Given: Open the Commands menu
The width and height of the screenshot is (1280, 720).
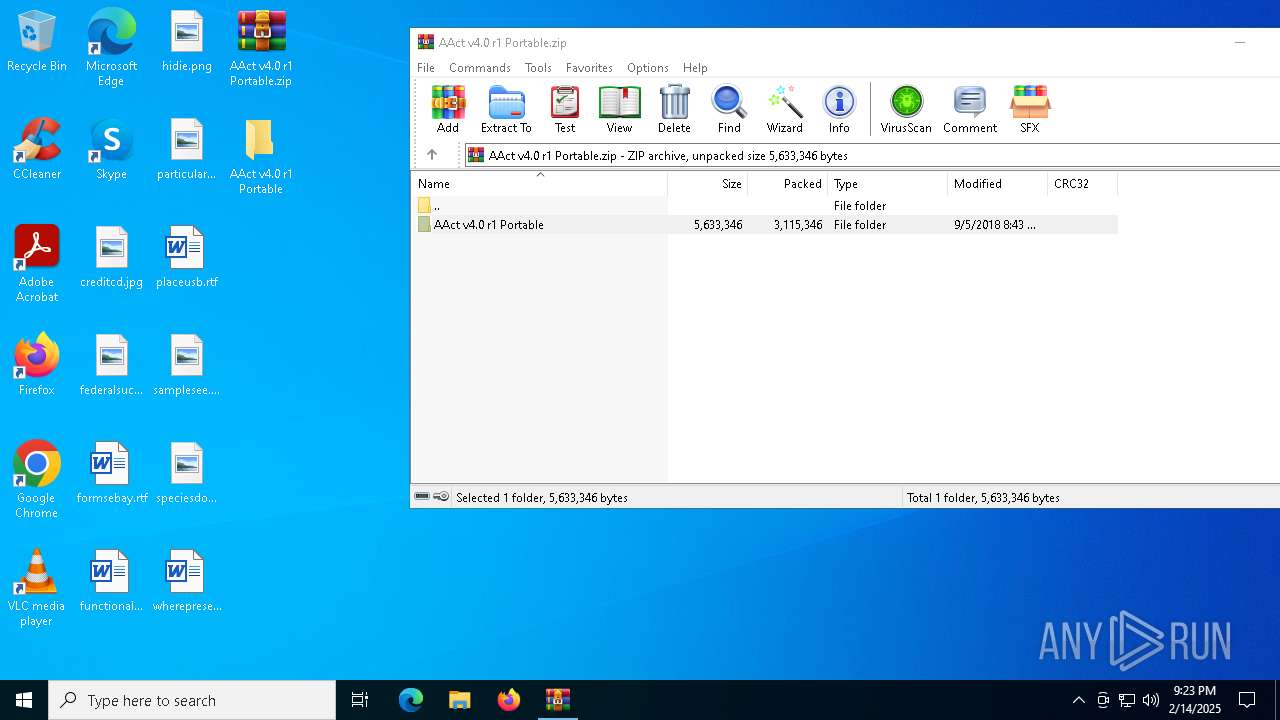Looking at the screenshot, I should click(x=480, y=68).
